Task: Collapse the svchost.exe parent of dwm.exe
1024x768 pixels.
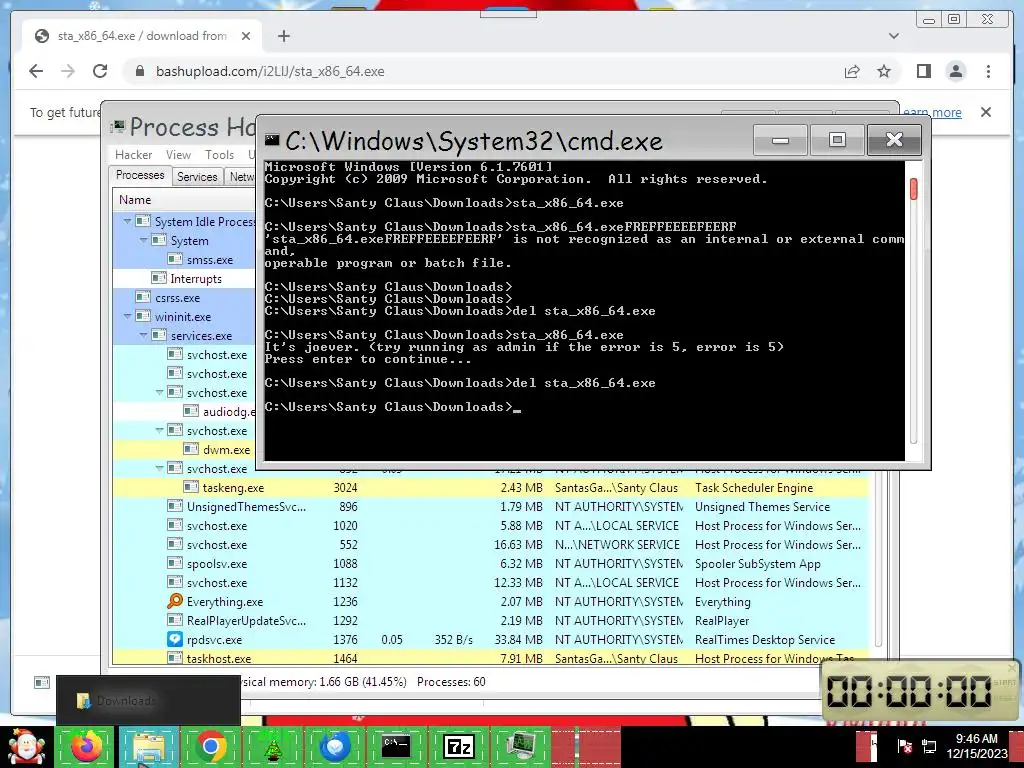Action: 159,430
